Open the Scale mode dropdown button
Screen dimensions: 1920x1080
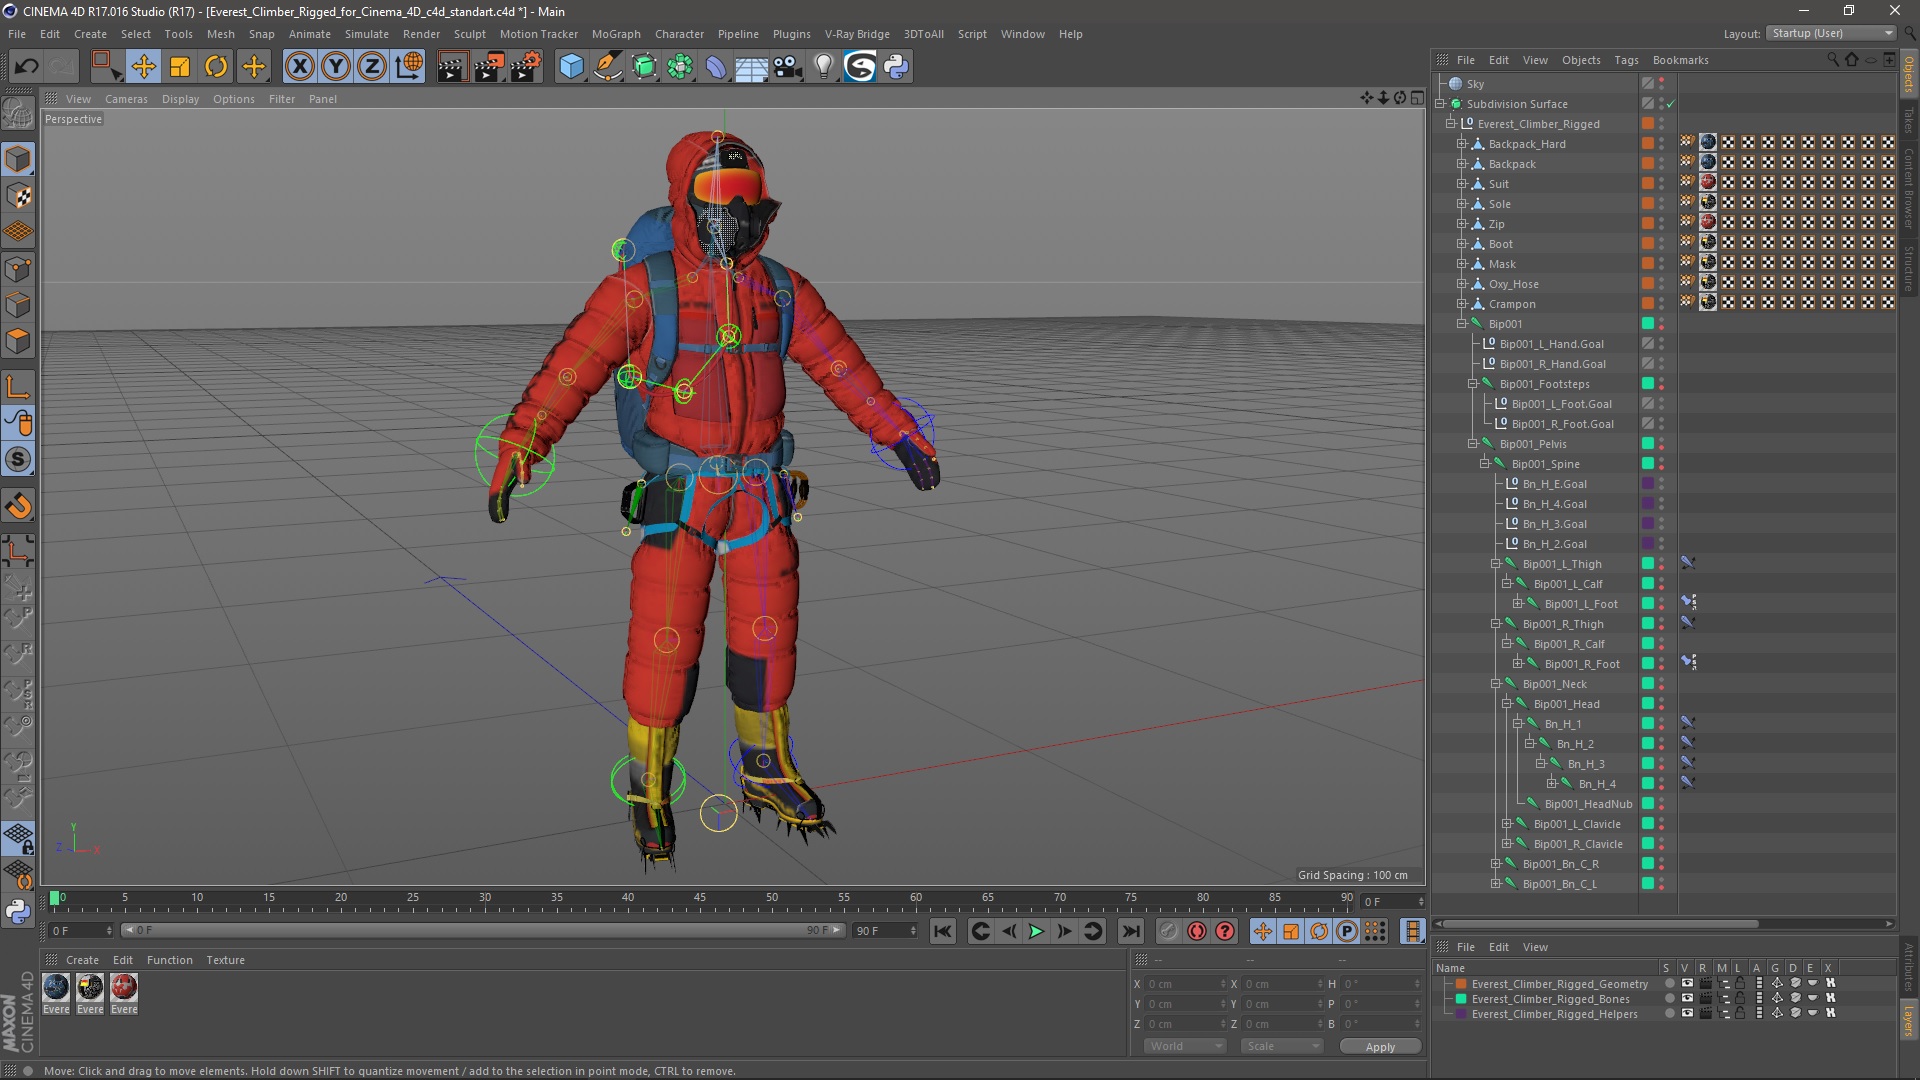[1281, 1046]
